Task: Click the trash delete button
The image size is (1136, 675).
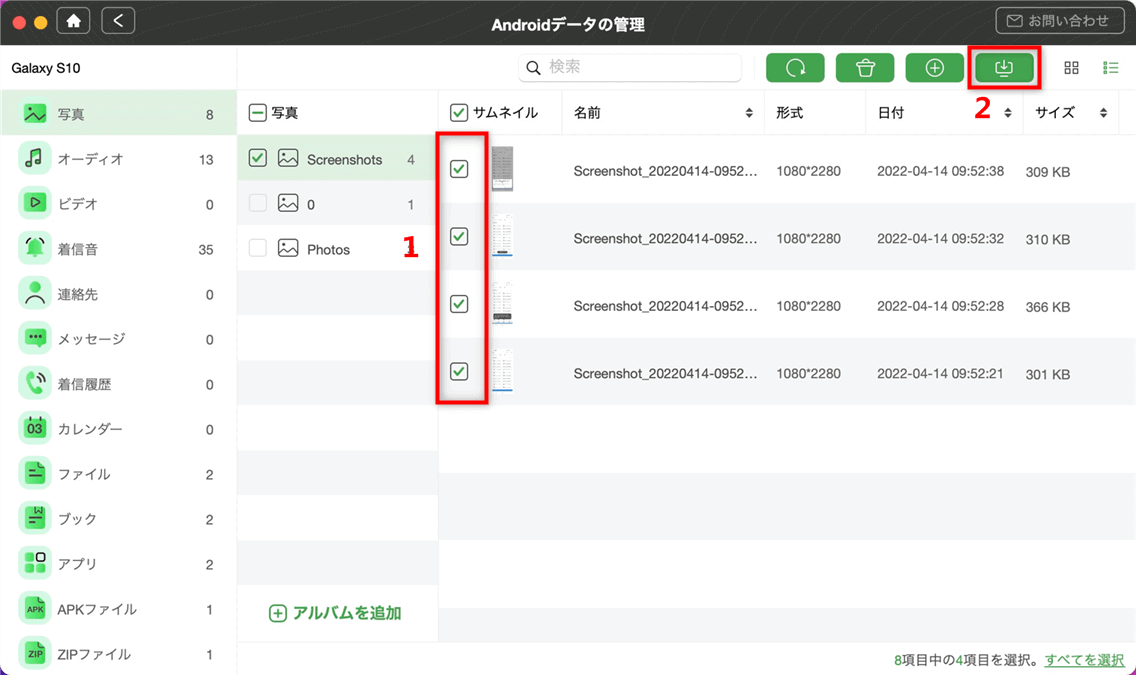Action: pyautogui.click(x=864, y=67)
